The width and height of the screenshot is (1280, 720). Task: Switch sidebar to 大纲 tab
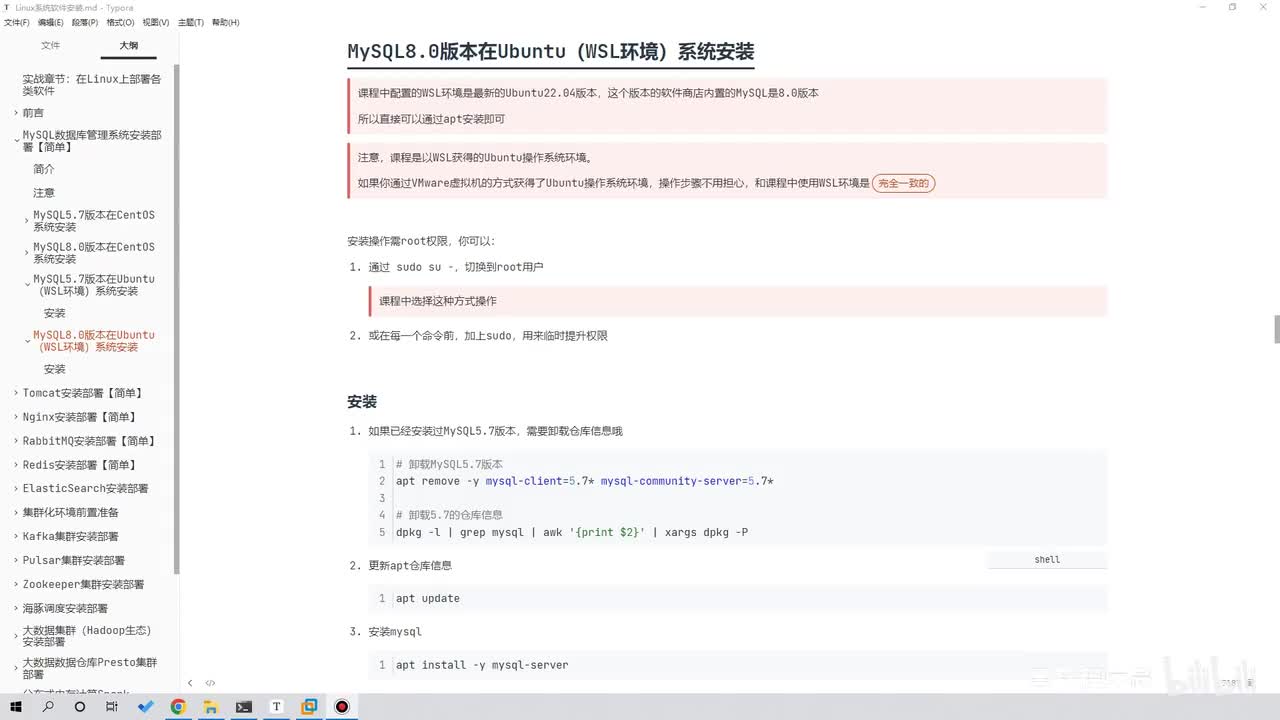129,45
